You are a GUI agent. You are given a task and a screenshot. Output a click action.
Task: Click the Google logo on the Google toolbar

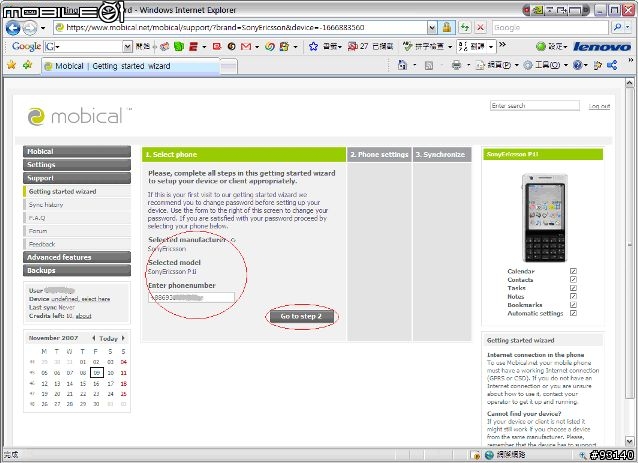26,46
